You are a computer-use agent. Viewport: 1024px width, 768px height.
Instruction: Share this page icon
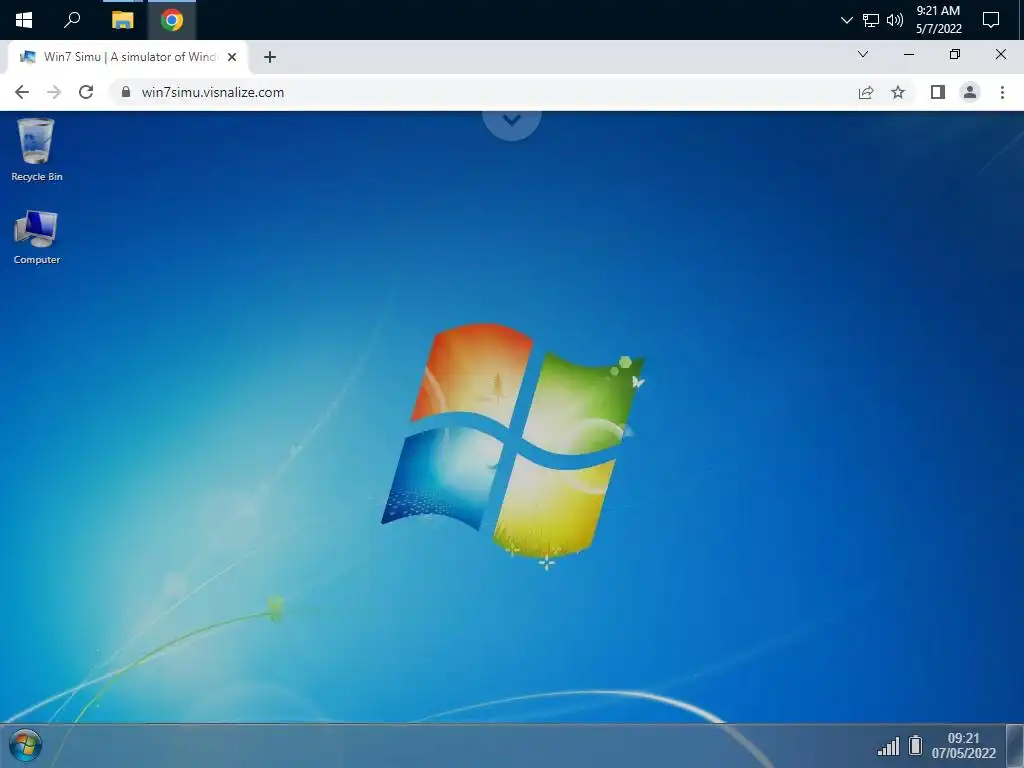coord(866,92)
